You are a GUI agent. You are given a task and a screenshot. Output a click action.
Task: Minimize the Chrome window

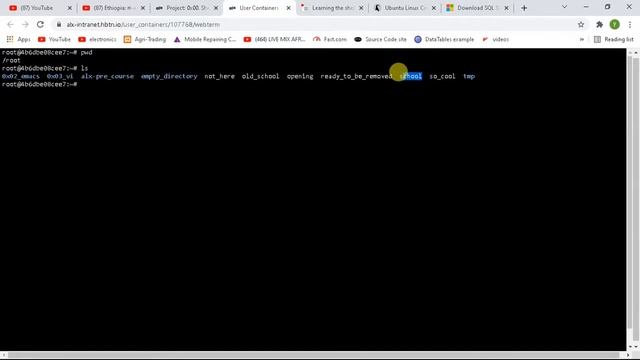coord(586,7)
